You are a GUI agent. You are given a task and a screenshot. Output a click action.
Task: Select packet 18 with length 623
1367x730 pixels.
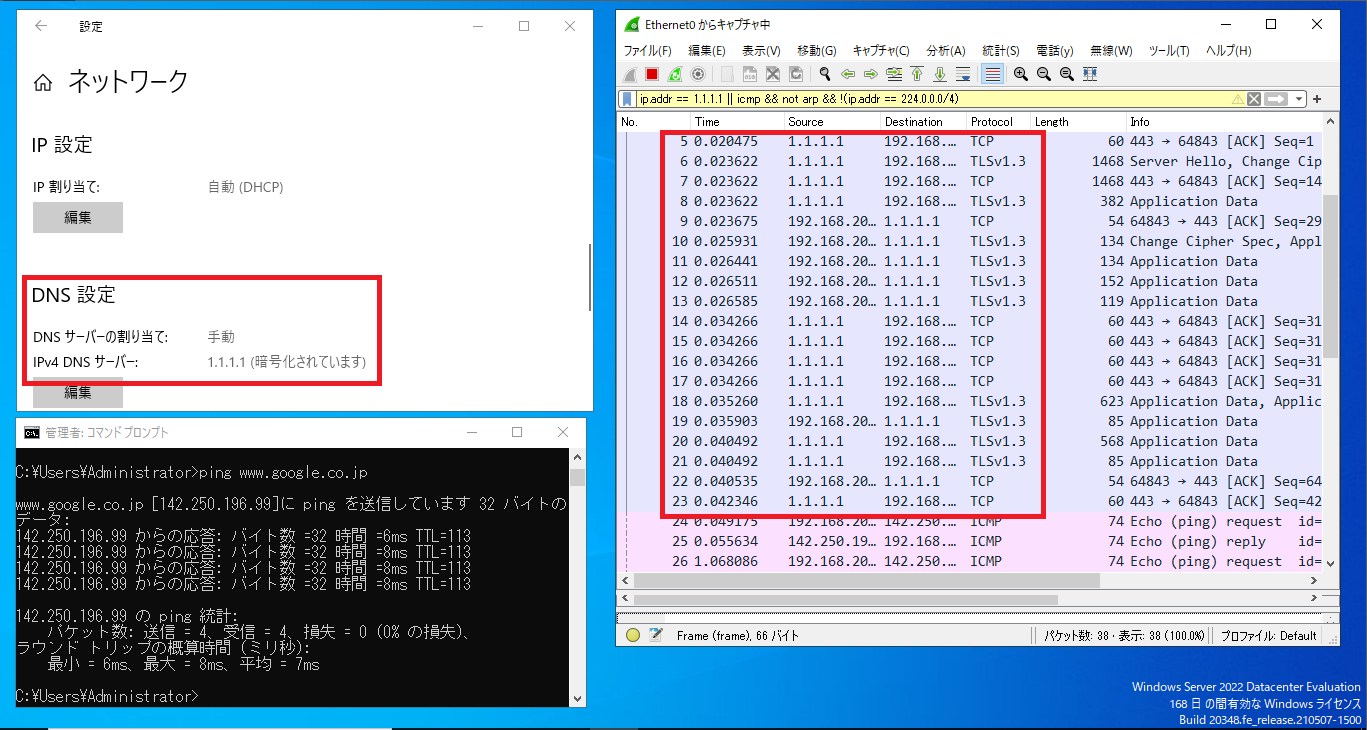[x=970, y=401]
